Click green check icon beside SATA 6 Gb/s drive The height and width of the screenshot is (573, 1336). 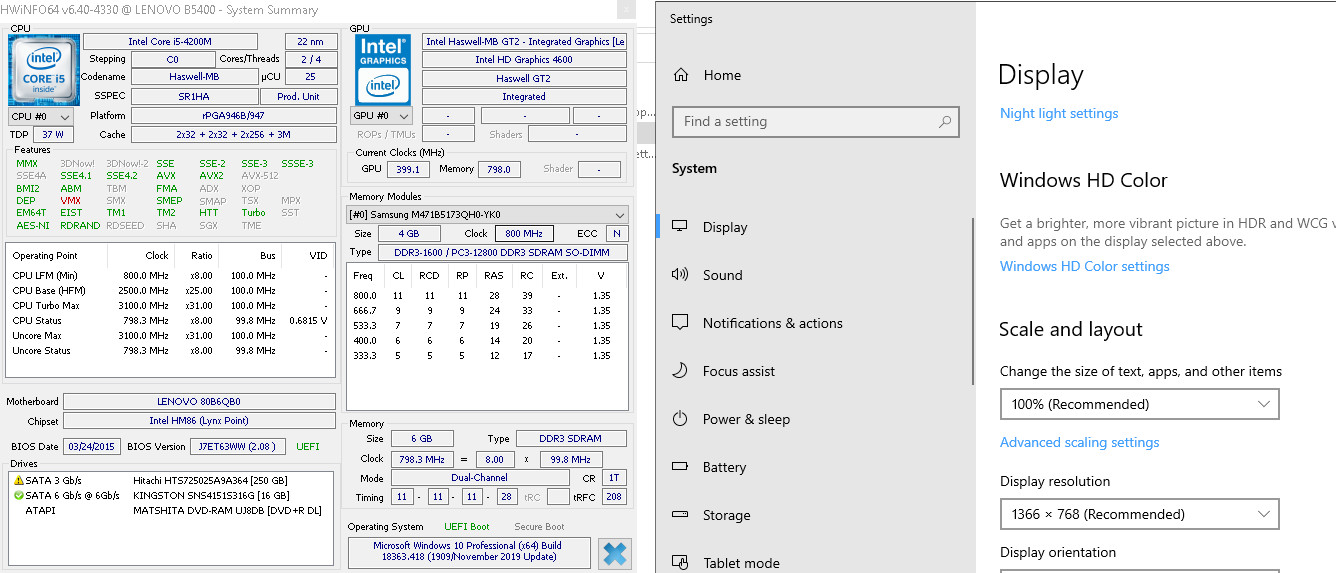coord(18,495)
